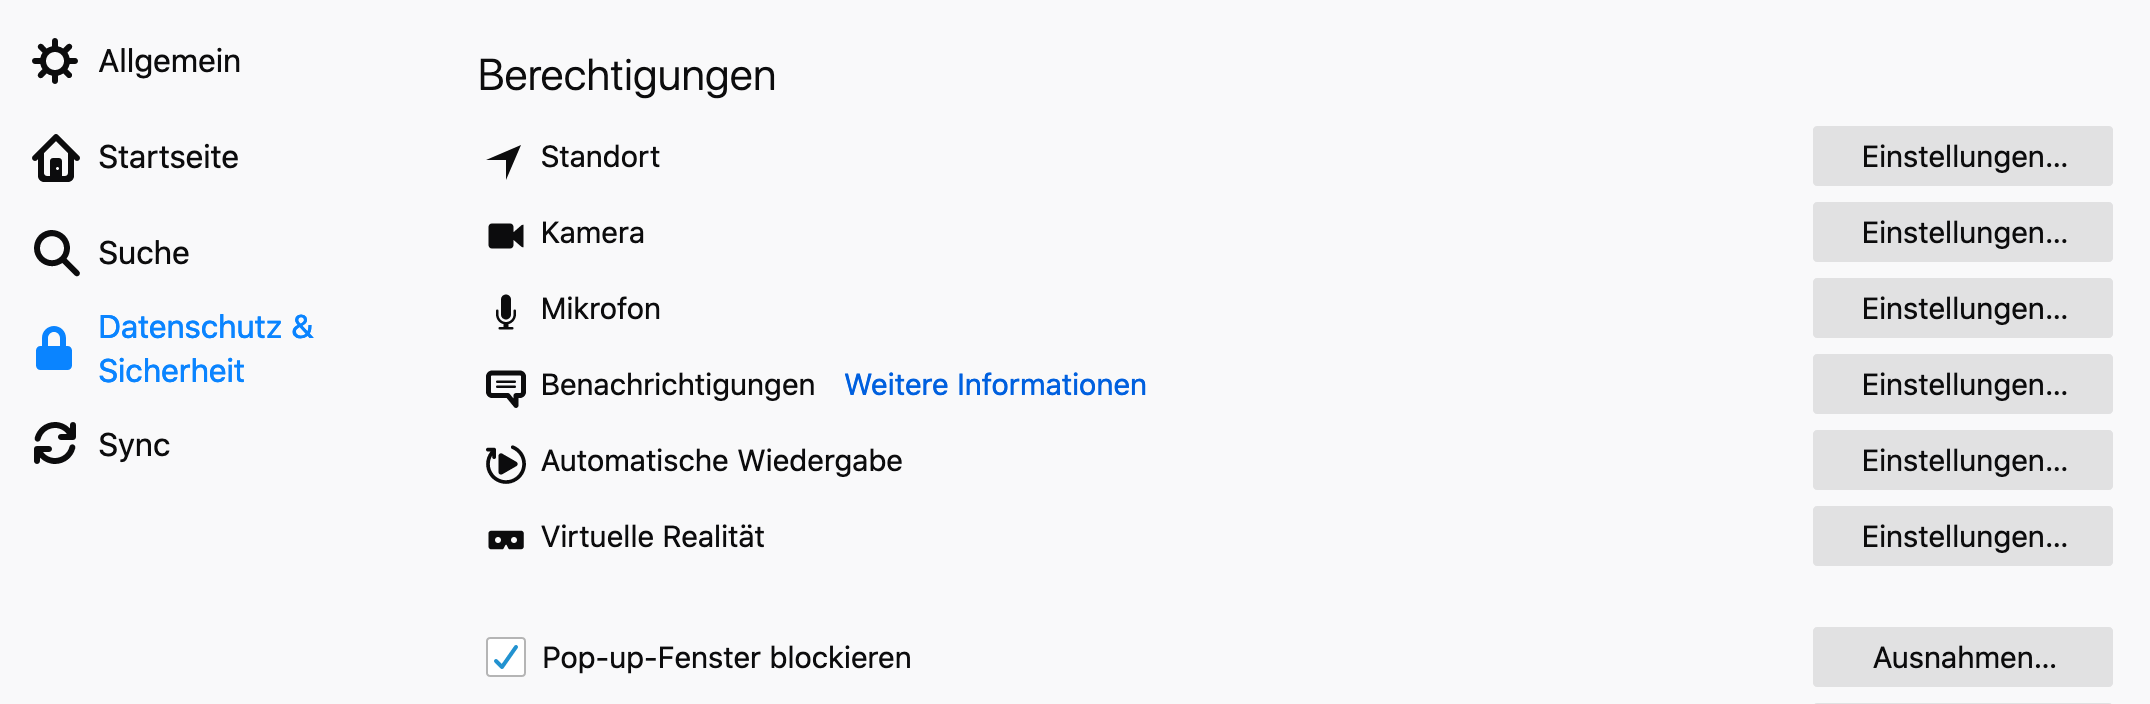Click the Sync arrows icon
Screen dimensions: 2150x704
click(x=55, y=444)
